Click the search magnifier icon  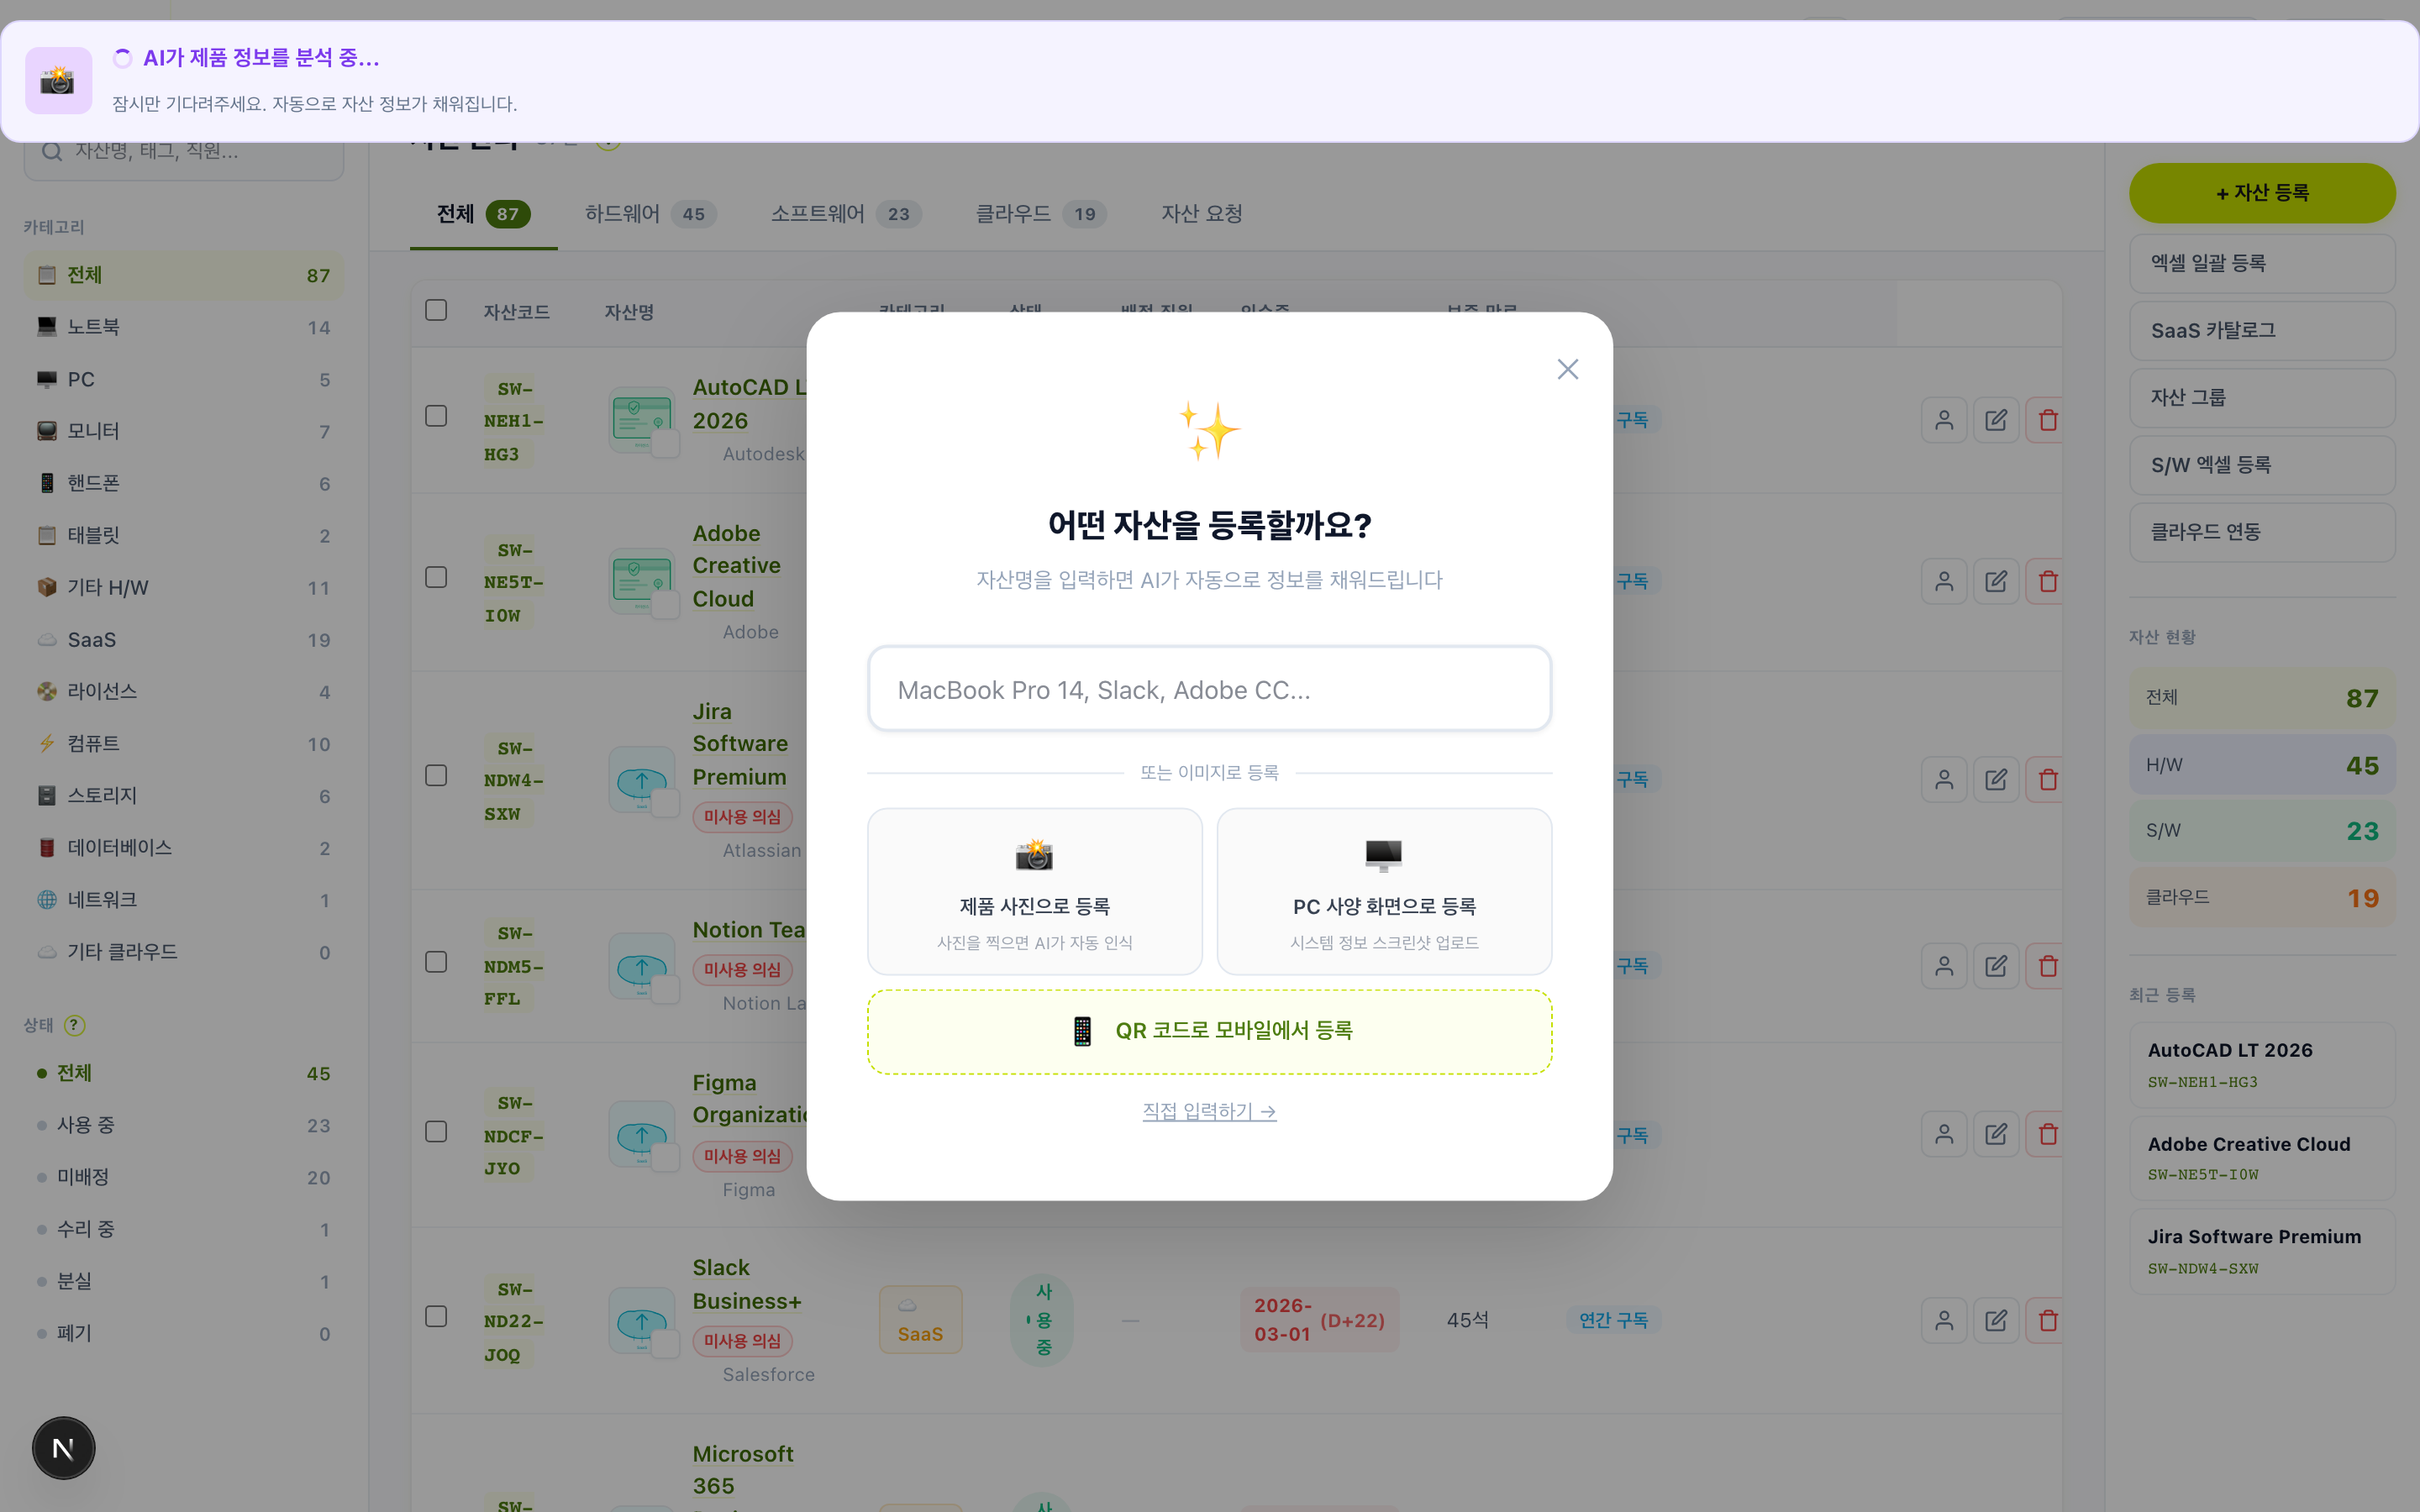(52, 151)
